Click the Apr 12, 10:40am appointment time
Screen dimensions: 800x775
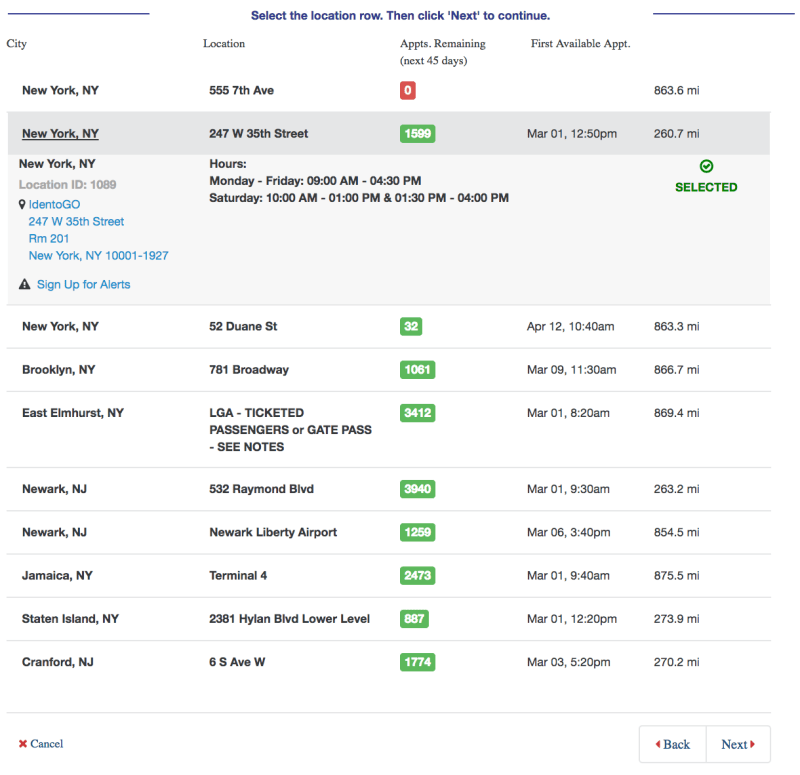570,327
